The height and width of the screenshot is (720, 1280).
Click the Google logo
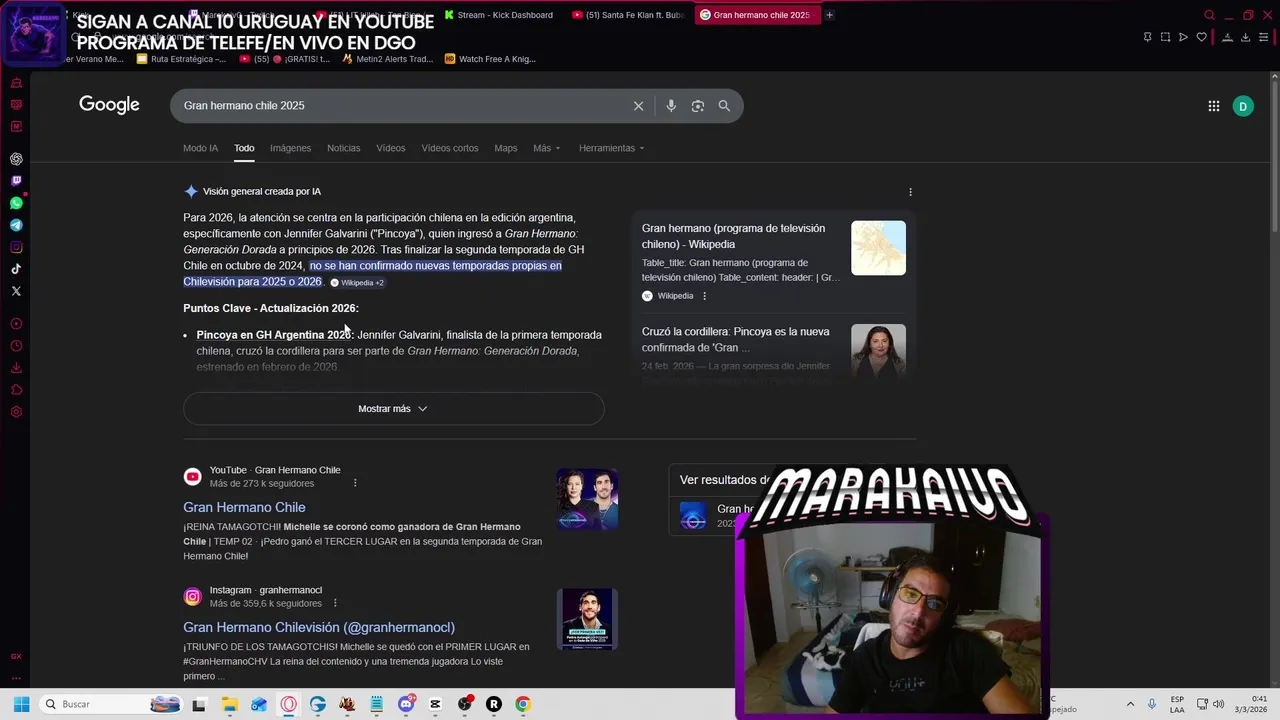(x=109, y=105)
